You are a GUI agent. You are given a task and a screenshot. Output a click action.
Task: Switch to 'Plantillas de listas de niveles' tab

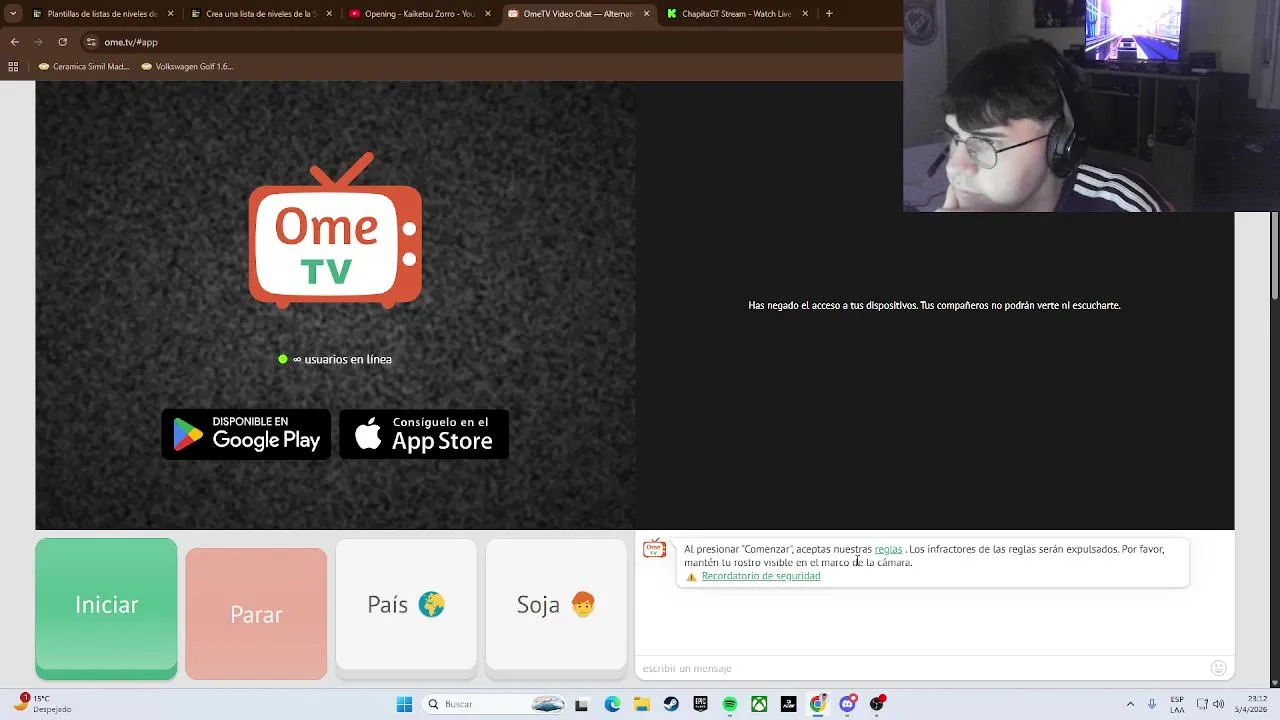[x=102, y=14]
